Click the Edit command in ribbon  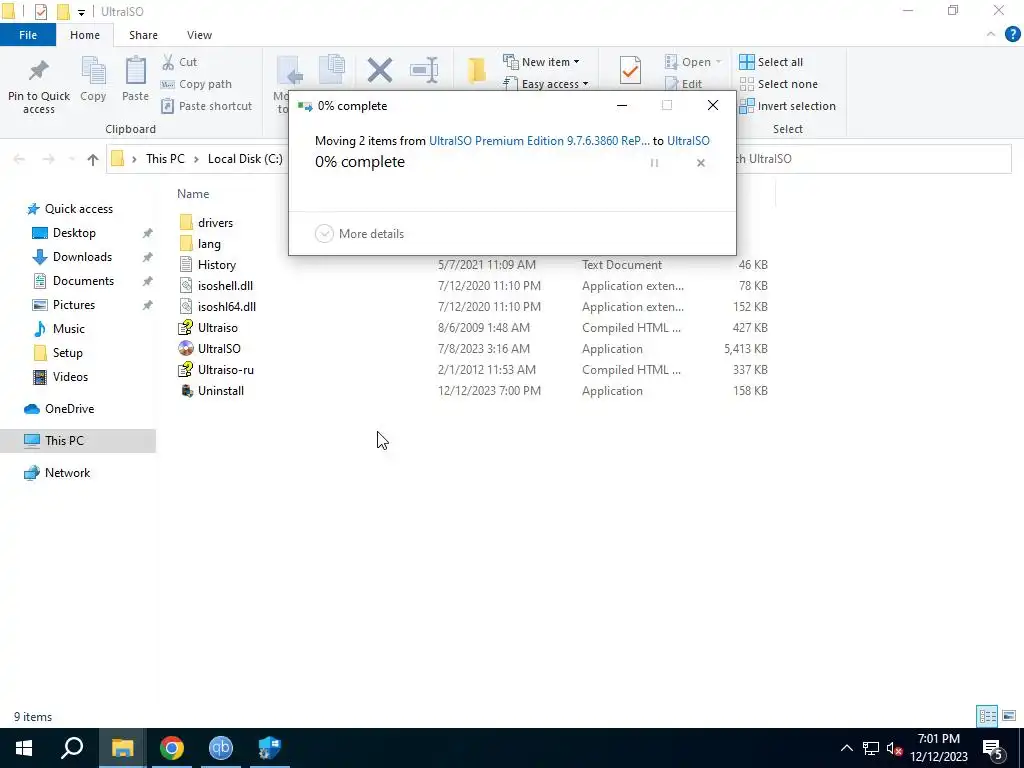pyautogui.click(x=684, y=84)
